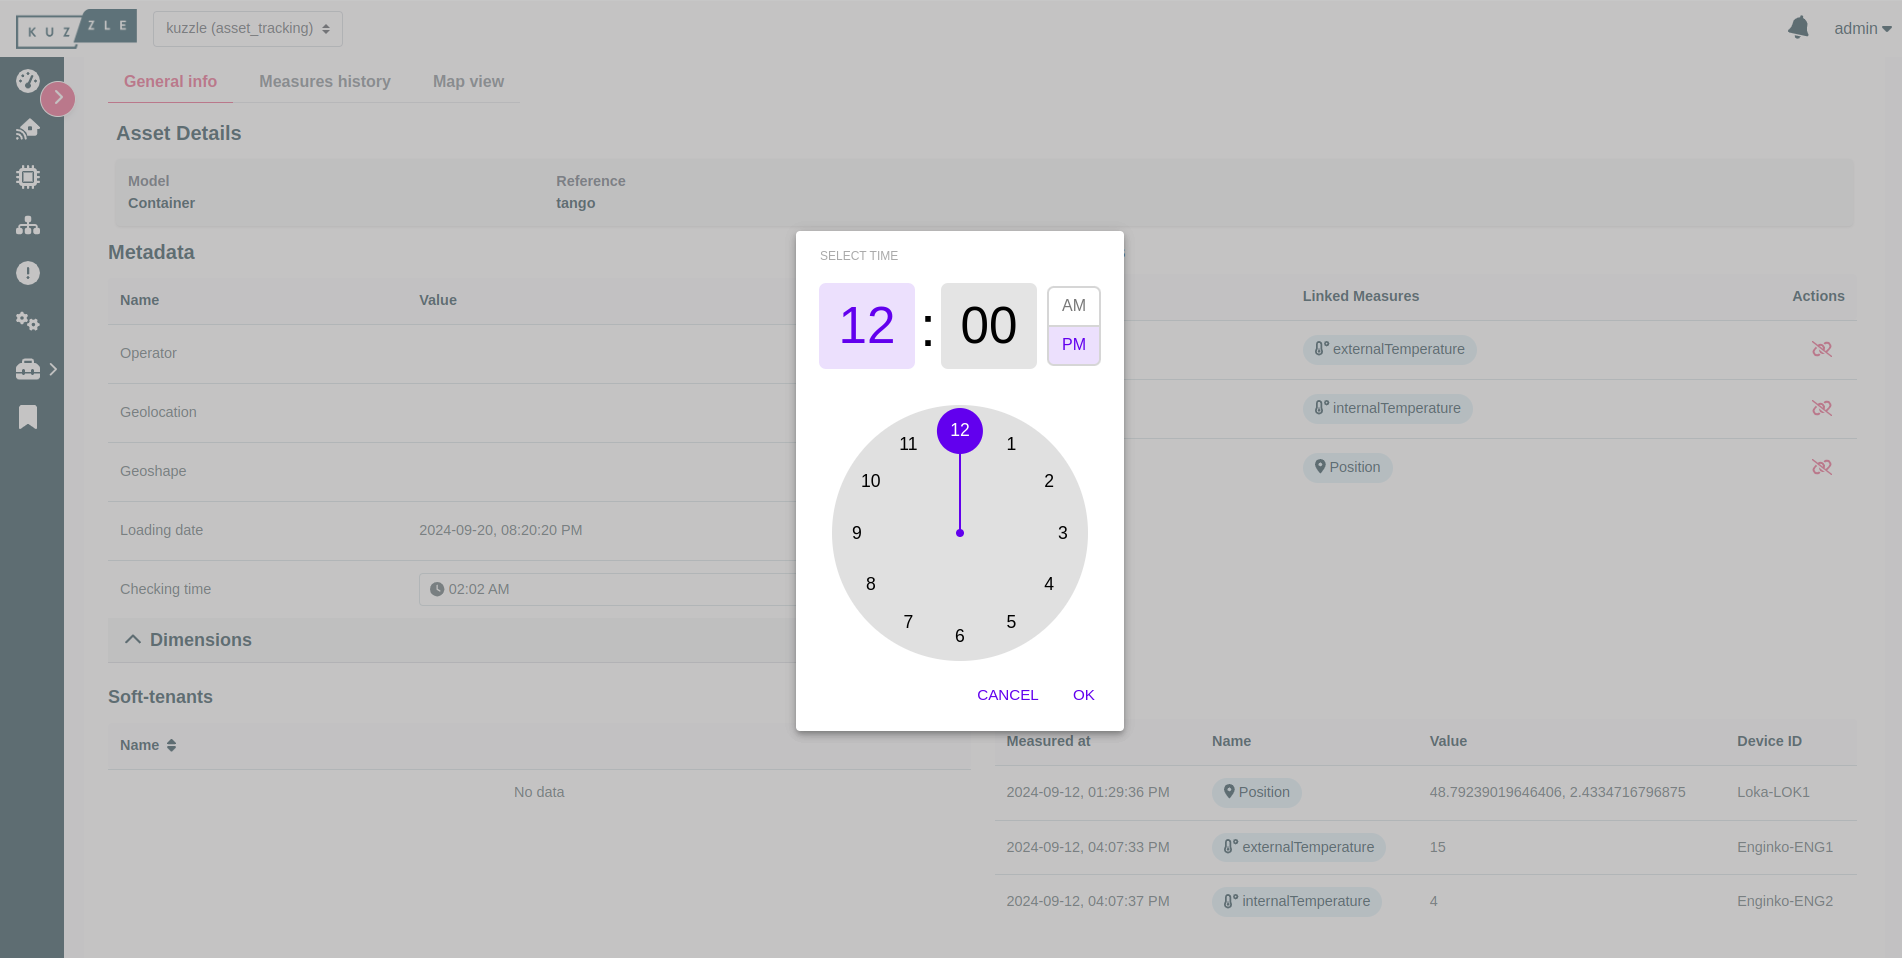Image resolution: width=1902 pixels, height=958 pixels.
Task: Select PM in the time picker
Action: [1073, 344]
